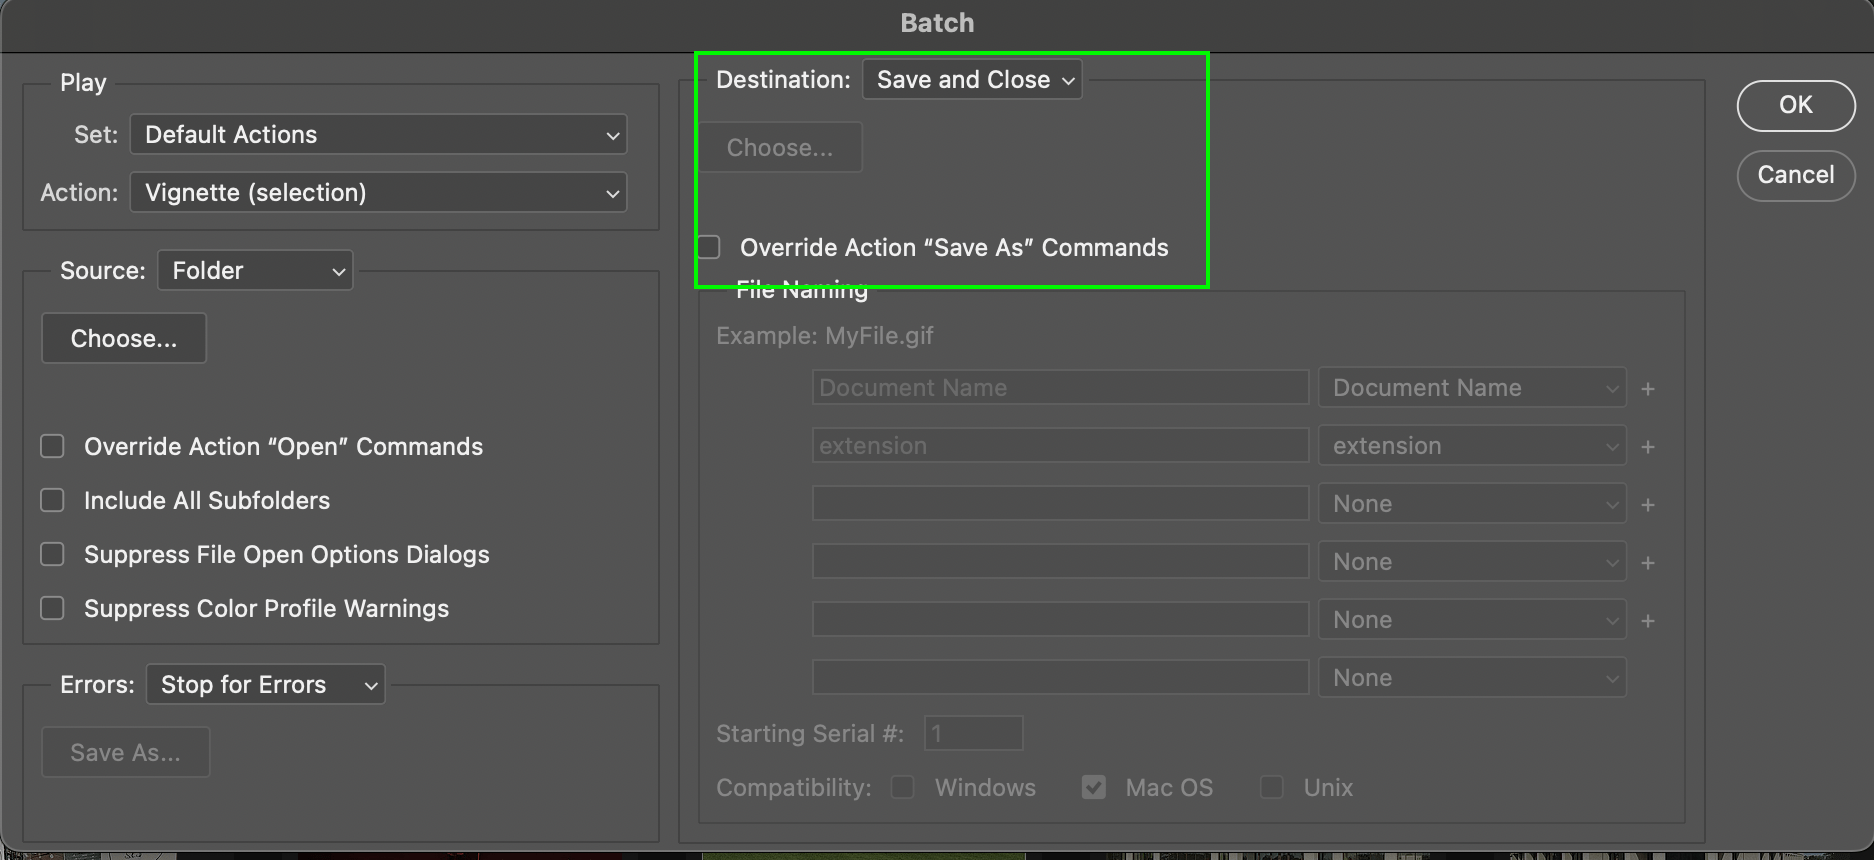Open the Destination dropdown showing Save and Close
1874x860 pixels.
pyautogui.click(x=972, y=80)
